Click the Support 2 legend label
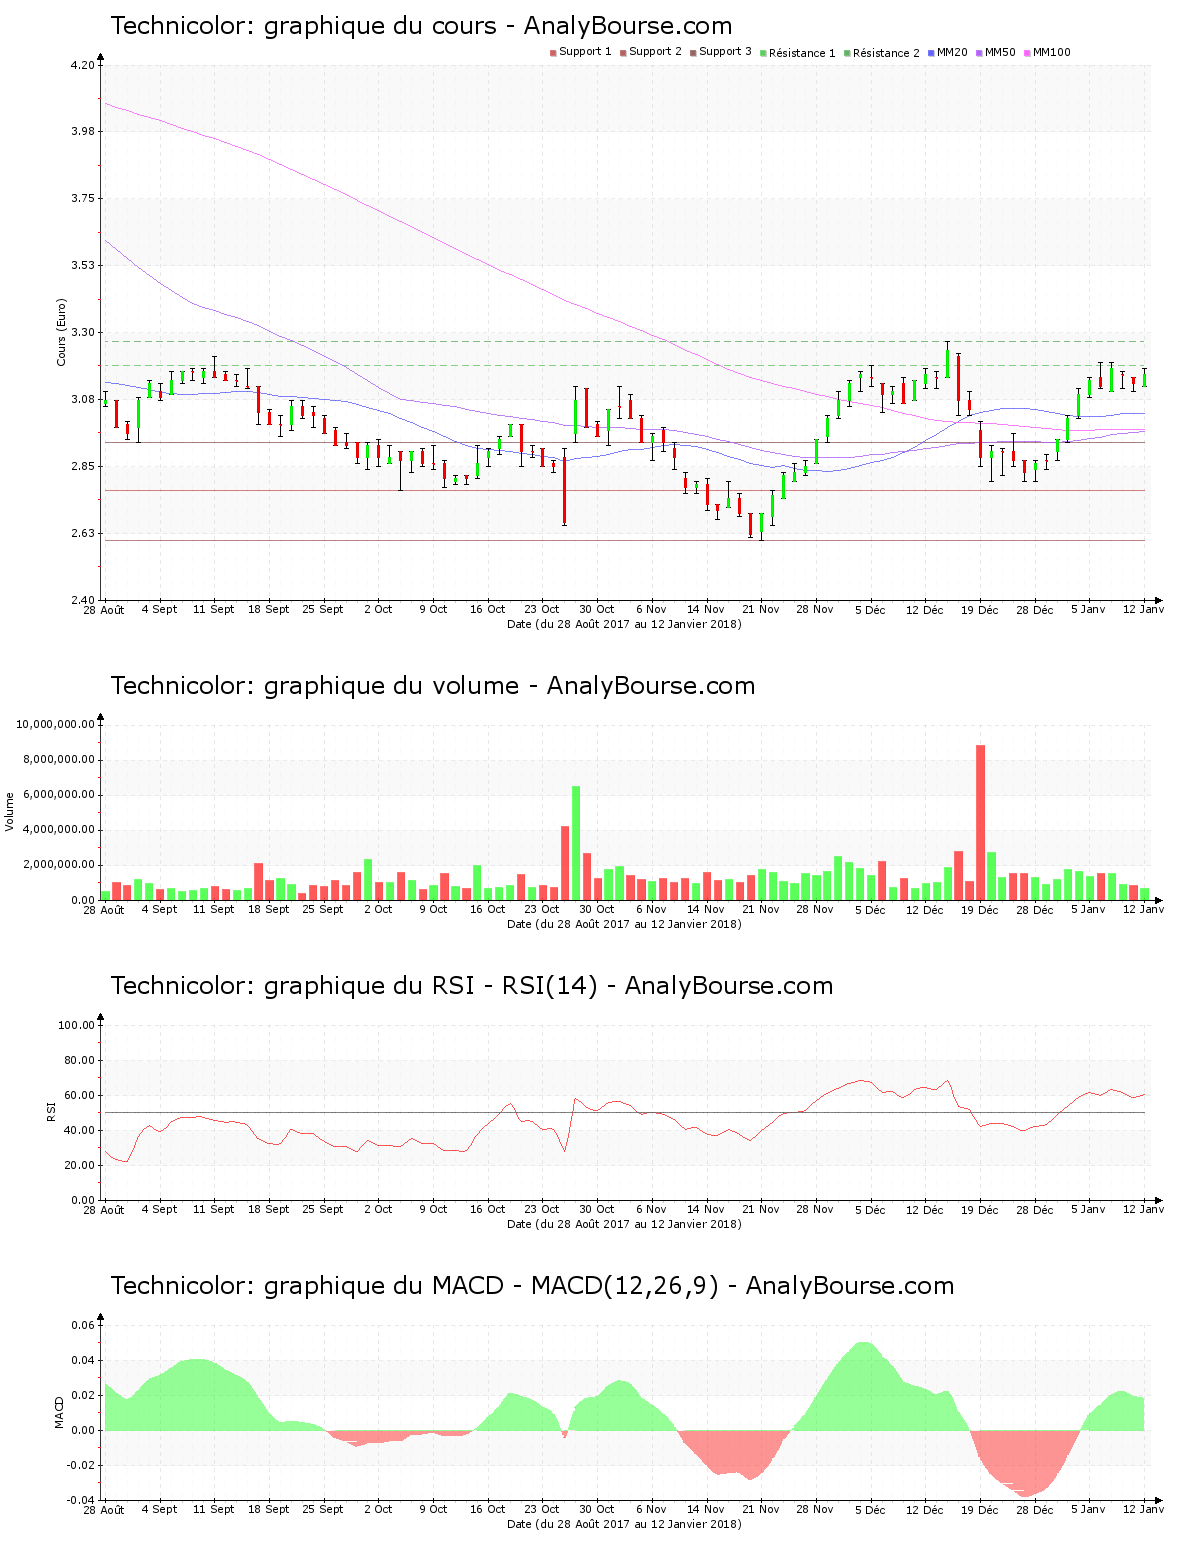This screenshot has width=1200, height=1550. pyautogui.click(x=655, y=52)
